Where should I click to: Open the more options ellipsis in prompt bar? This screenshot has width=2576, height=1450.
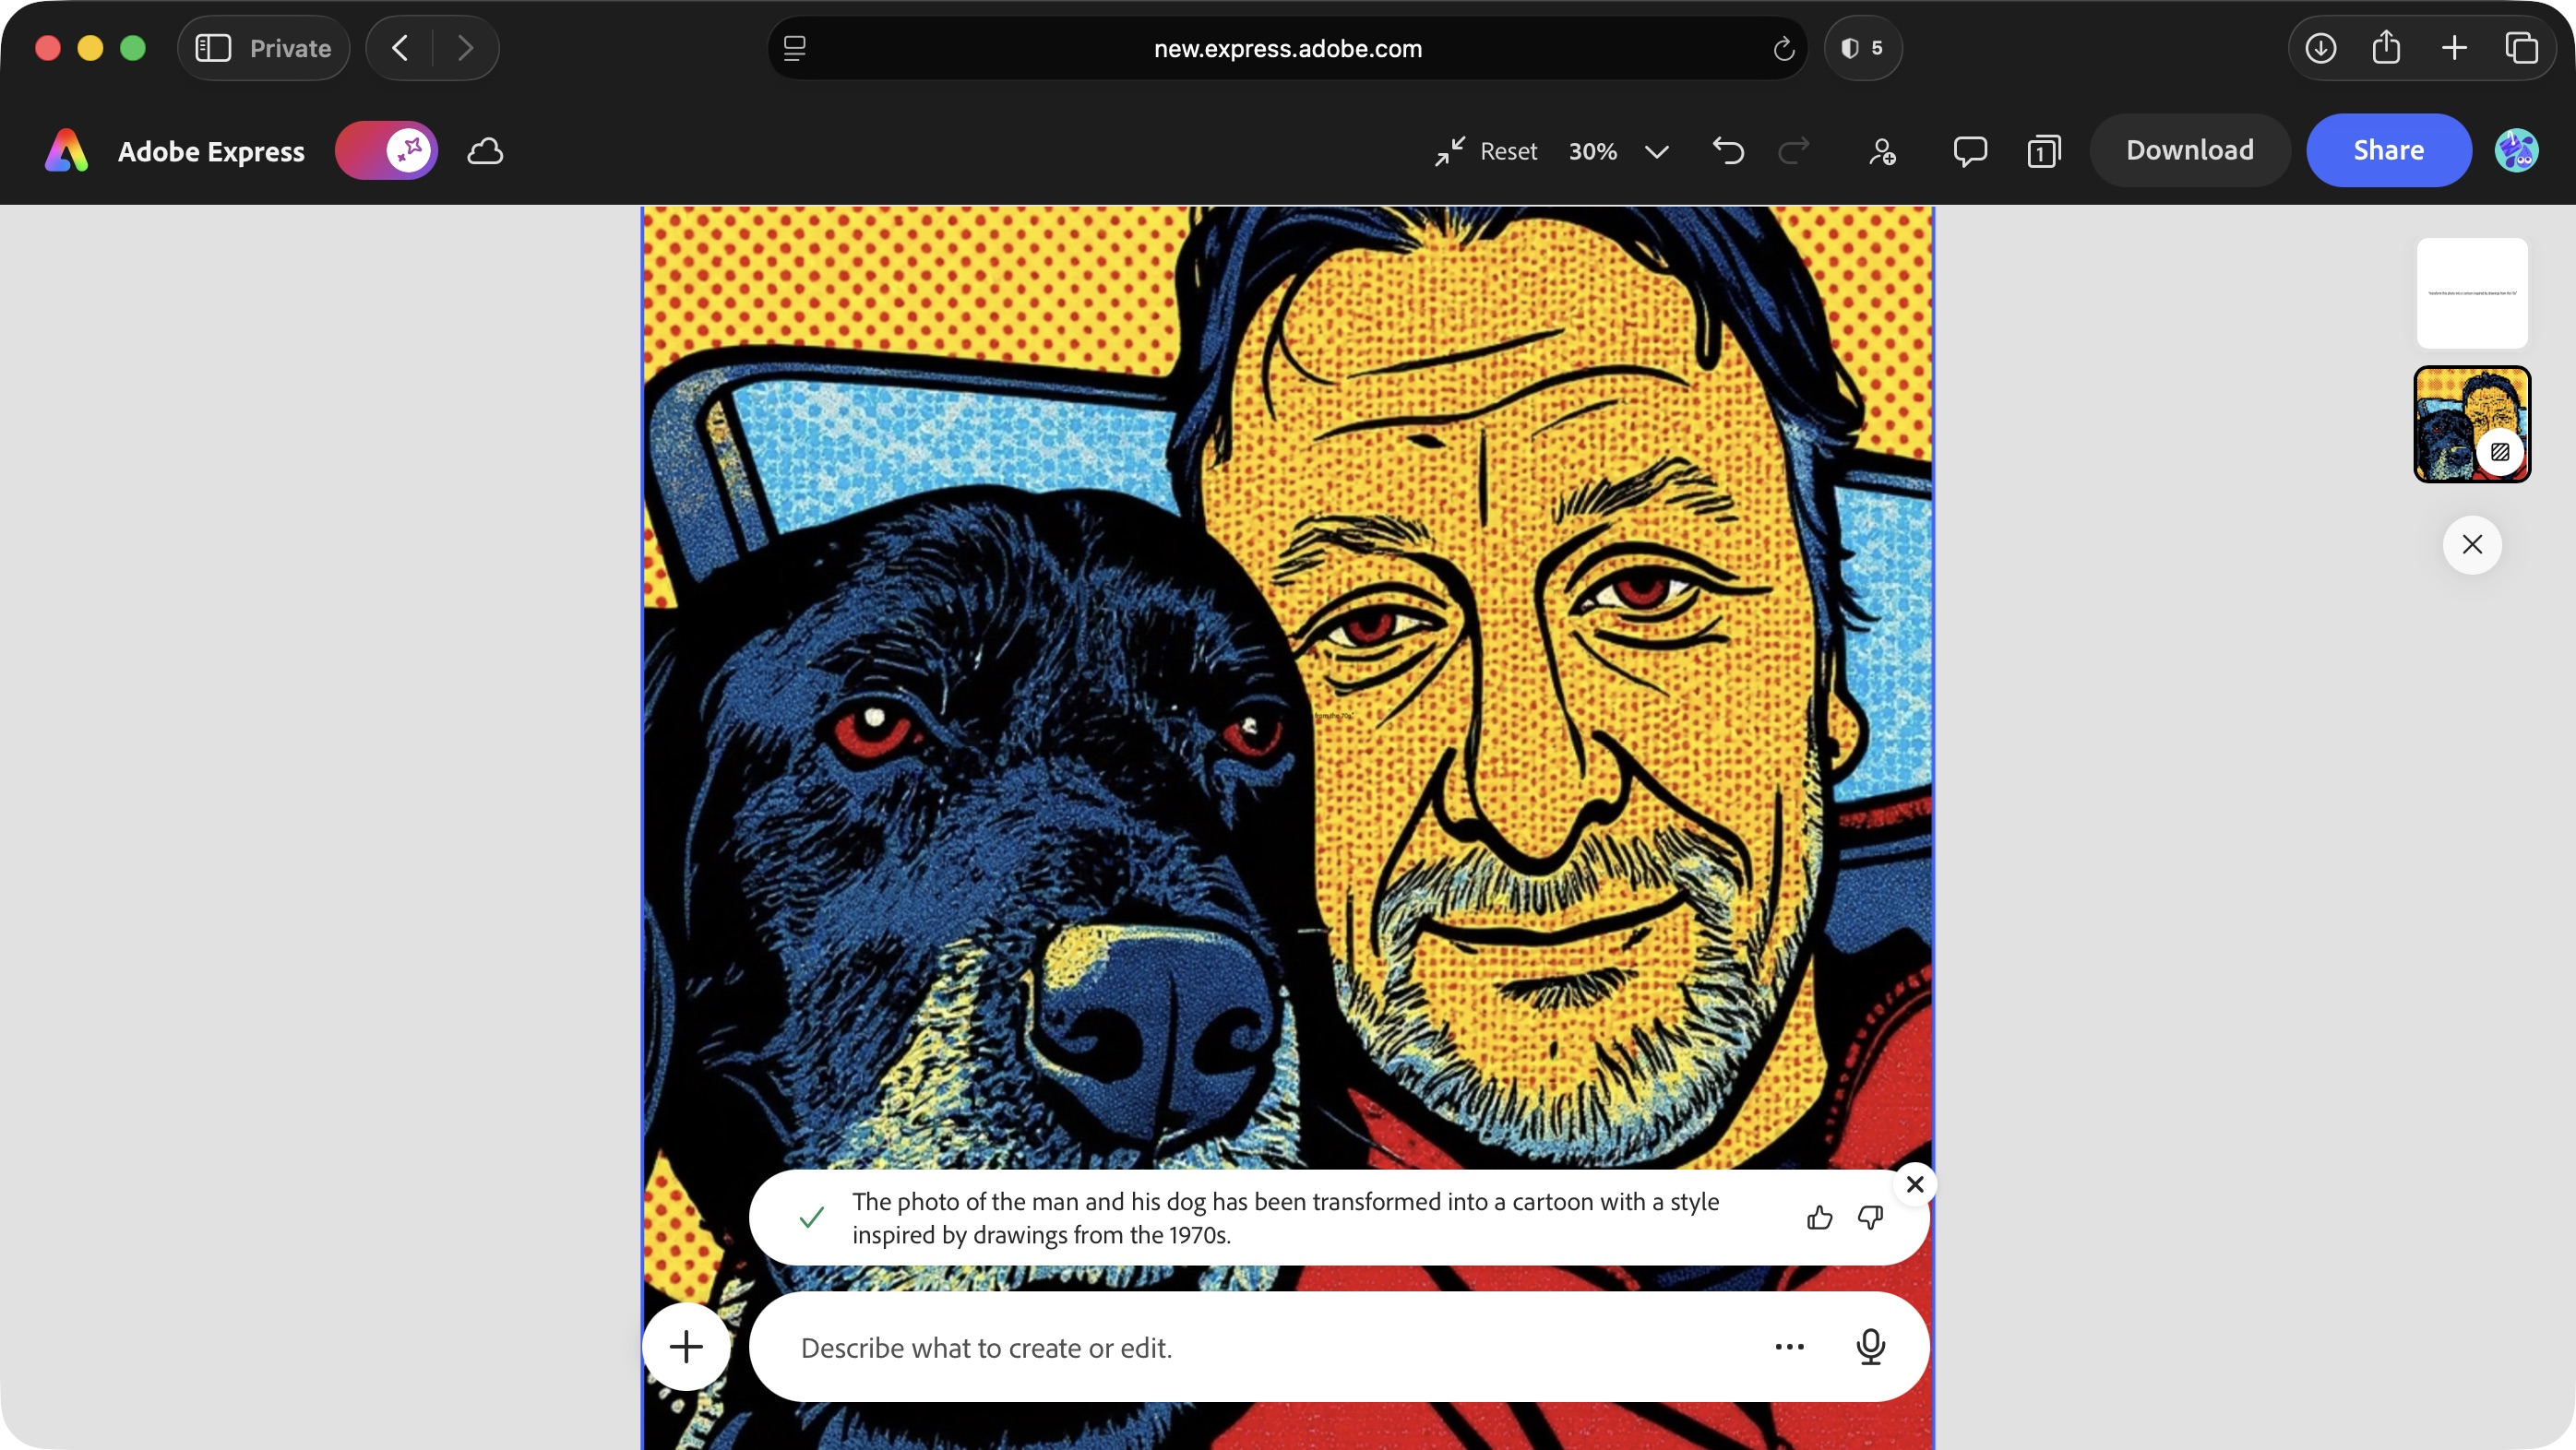point(1789,1347)
